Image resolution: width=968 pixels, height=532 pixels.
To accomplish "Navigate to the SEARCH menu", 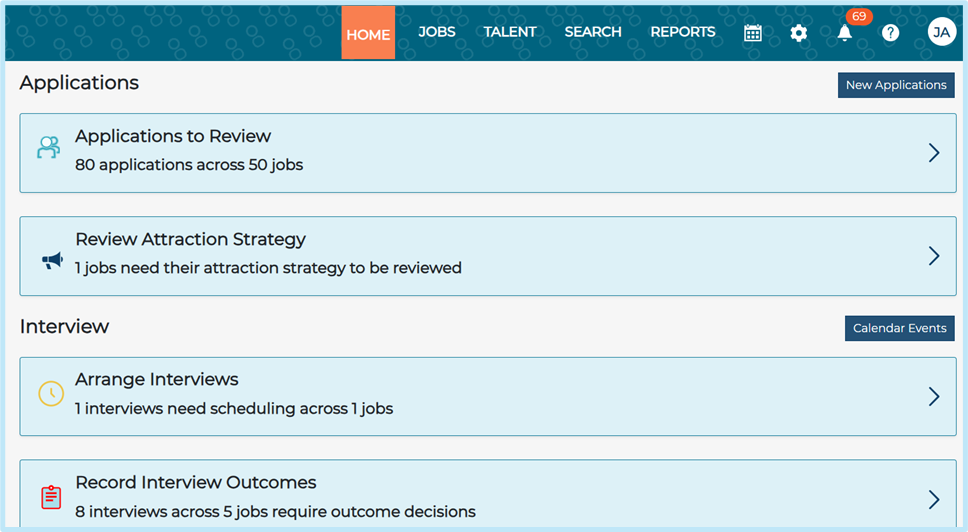I will pyautogui.click(x=593, y=32).
